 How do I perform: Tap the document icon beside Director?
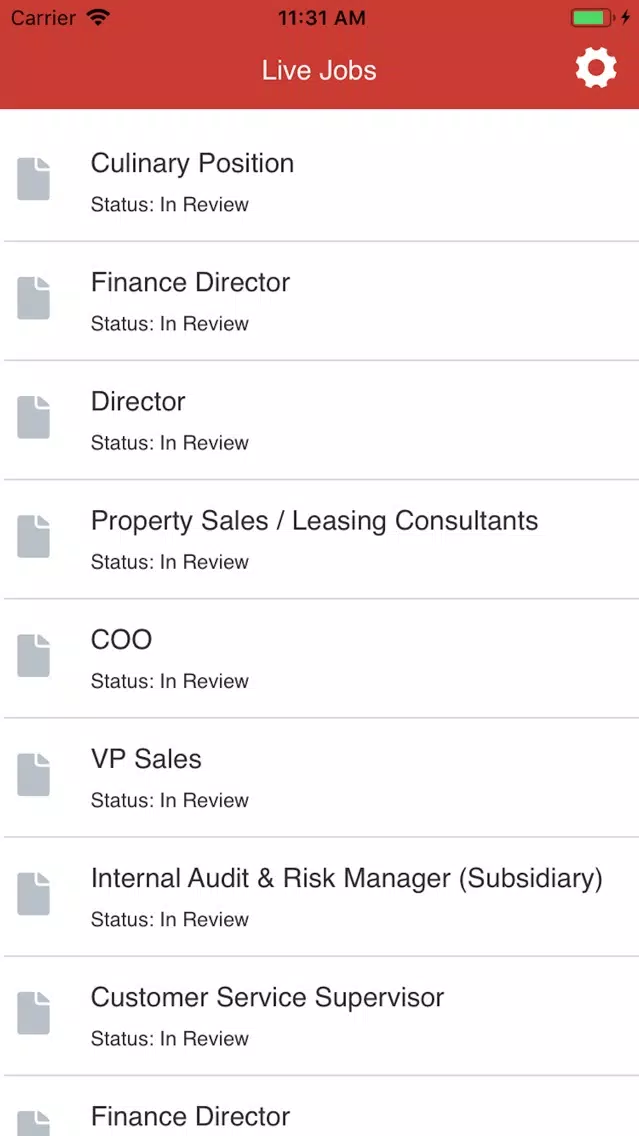tap(33, 417)
